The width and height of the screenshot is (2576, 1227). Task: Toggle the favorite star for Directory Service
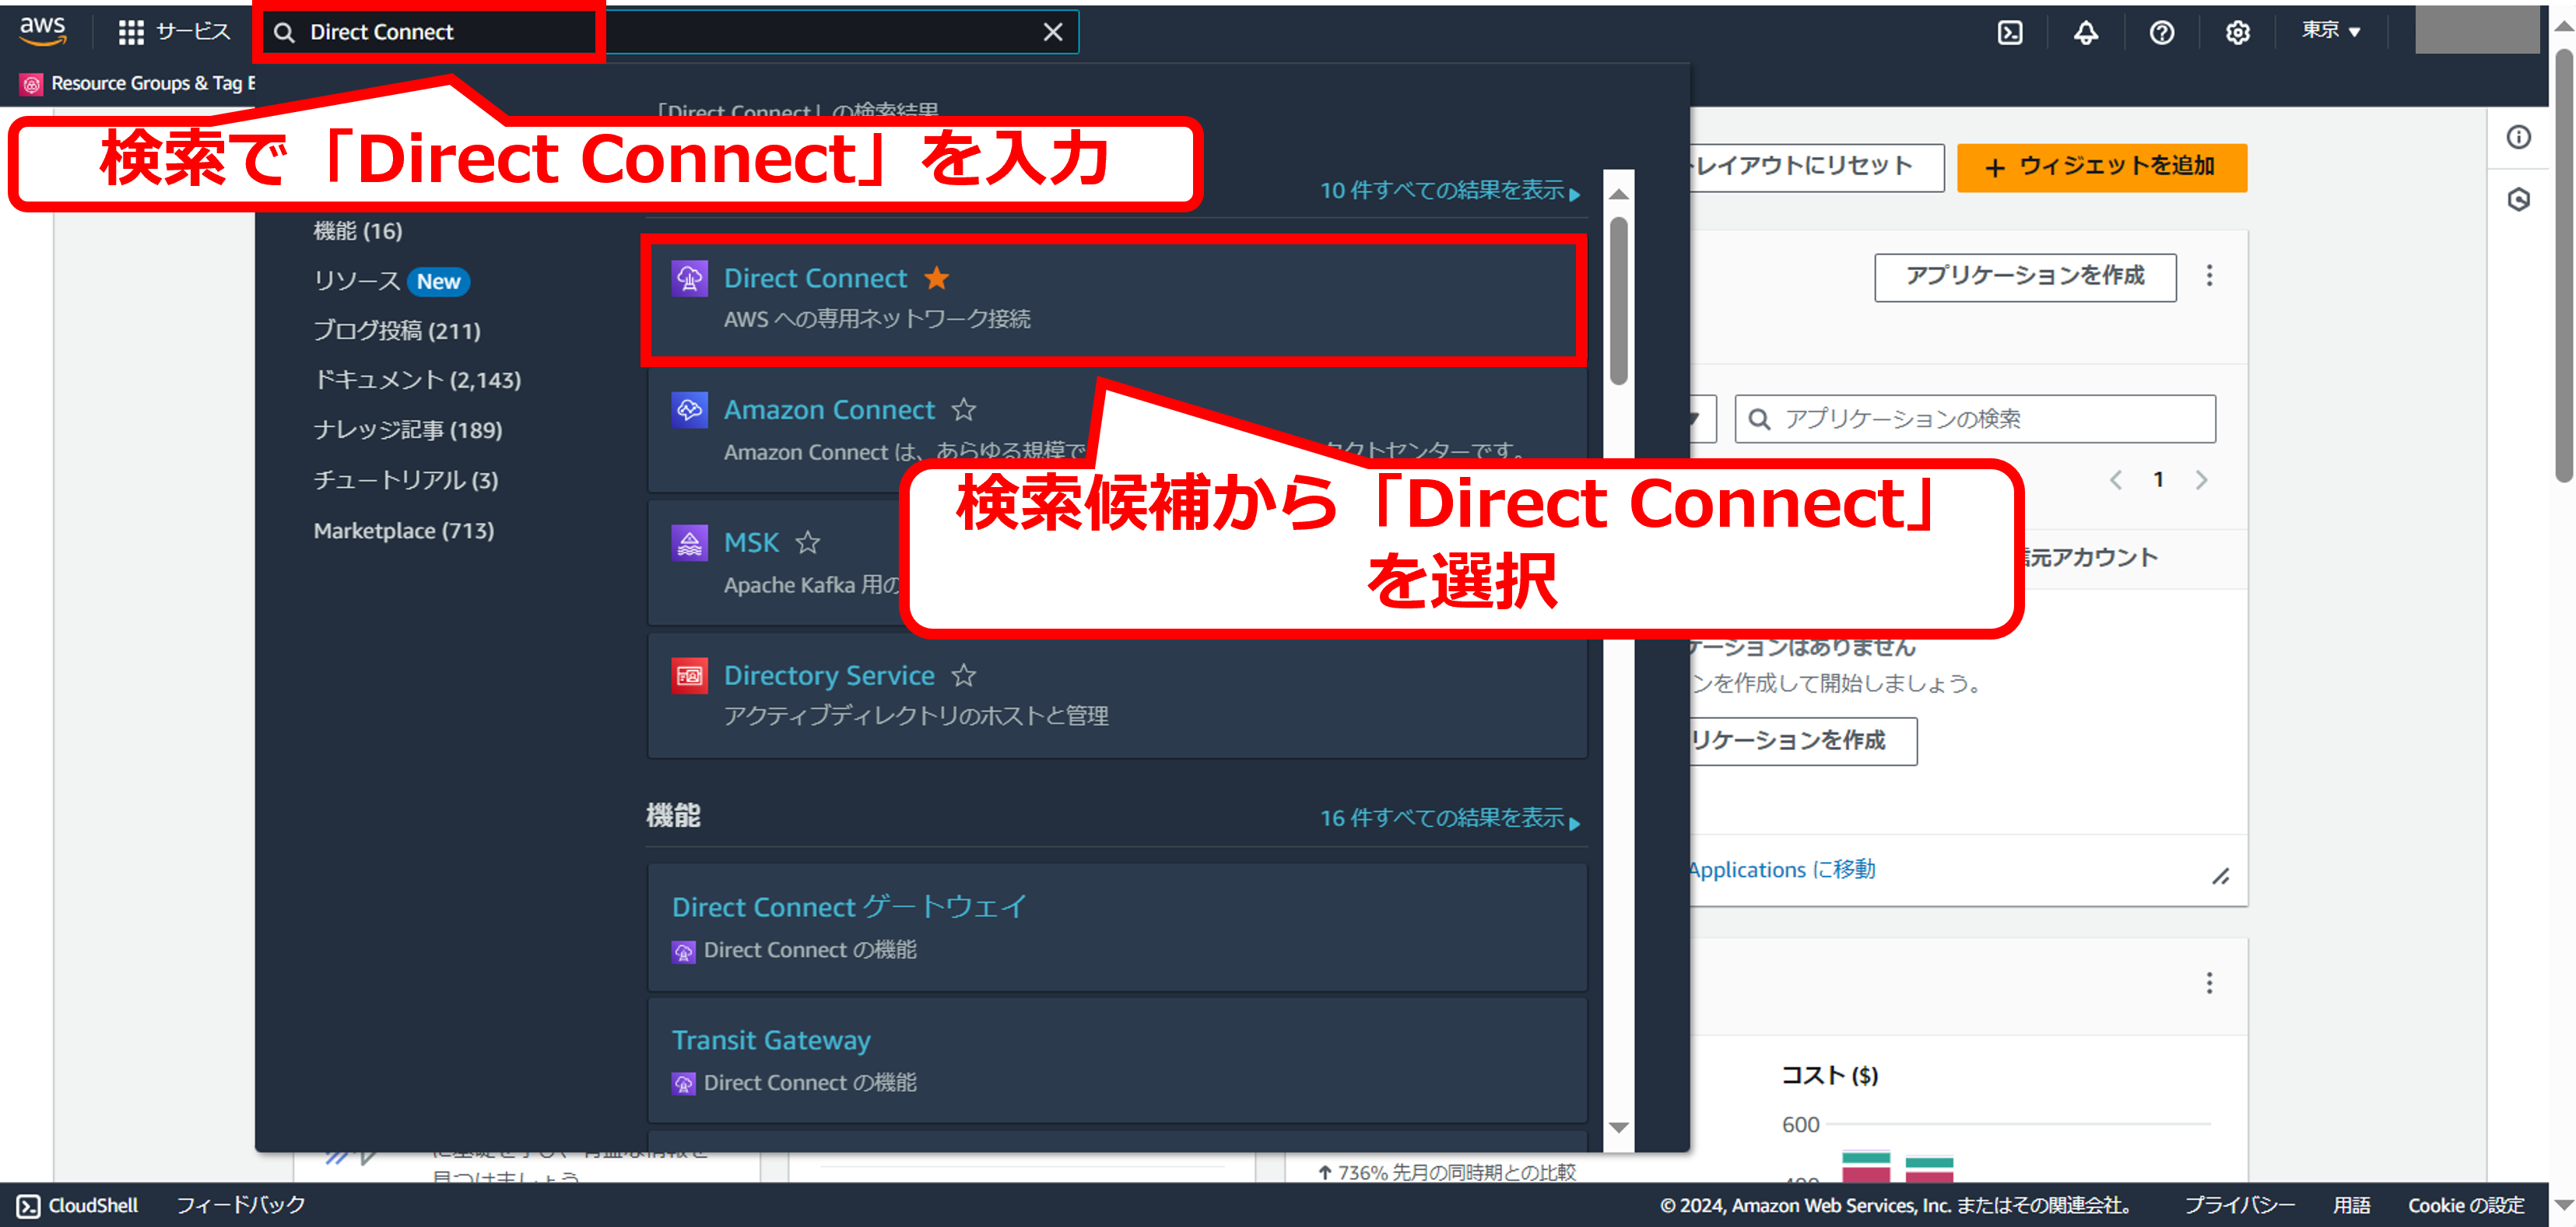point(963,676)
